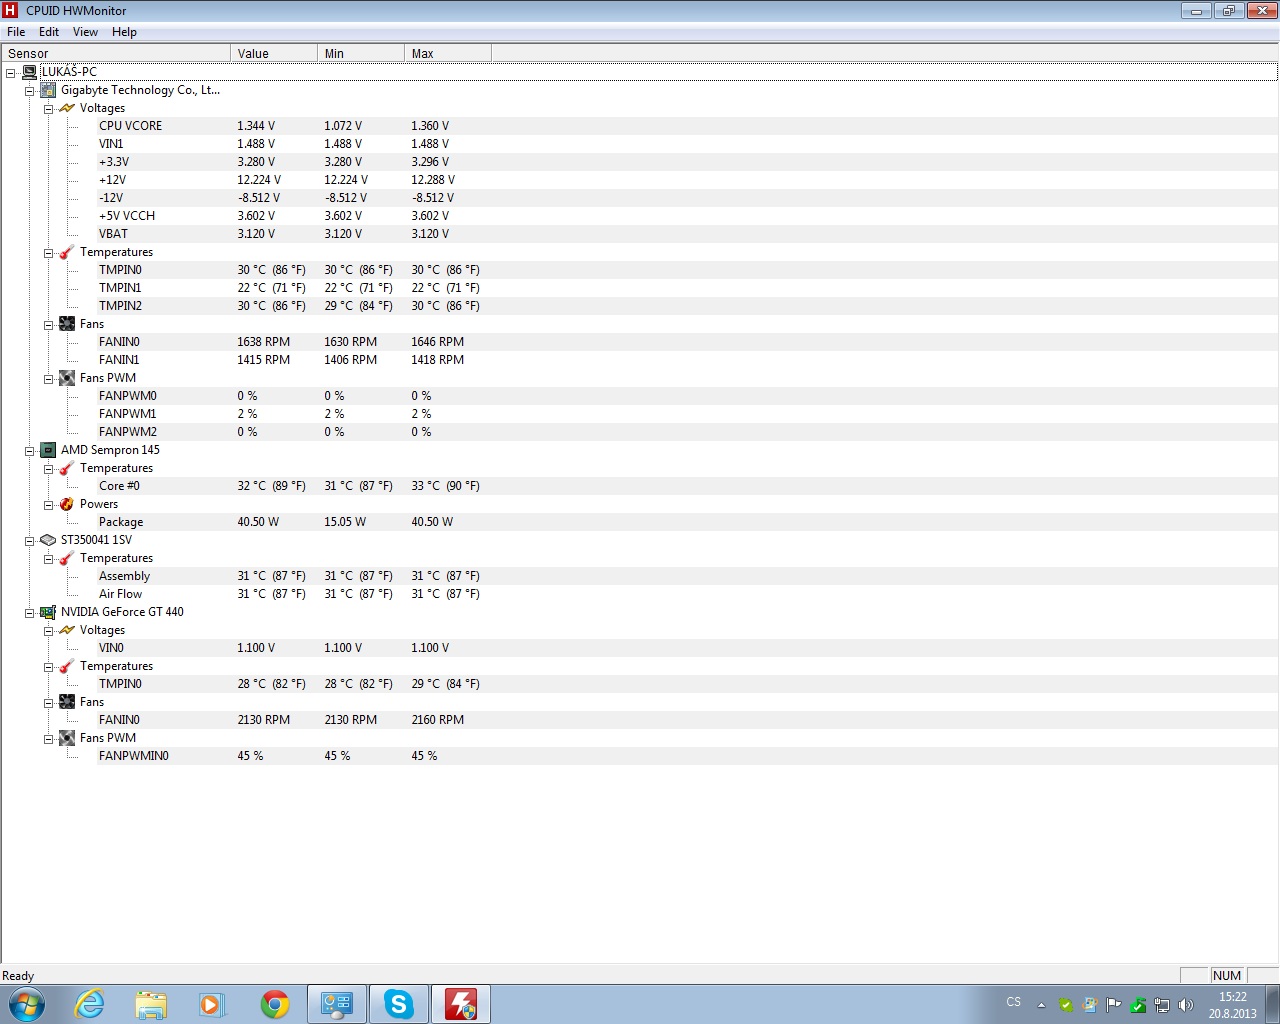Click the HWMonitor lightning taskbar button

click(461, 1004)
